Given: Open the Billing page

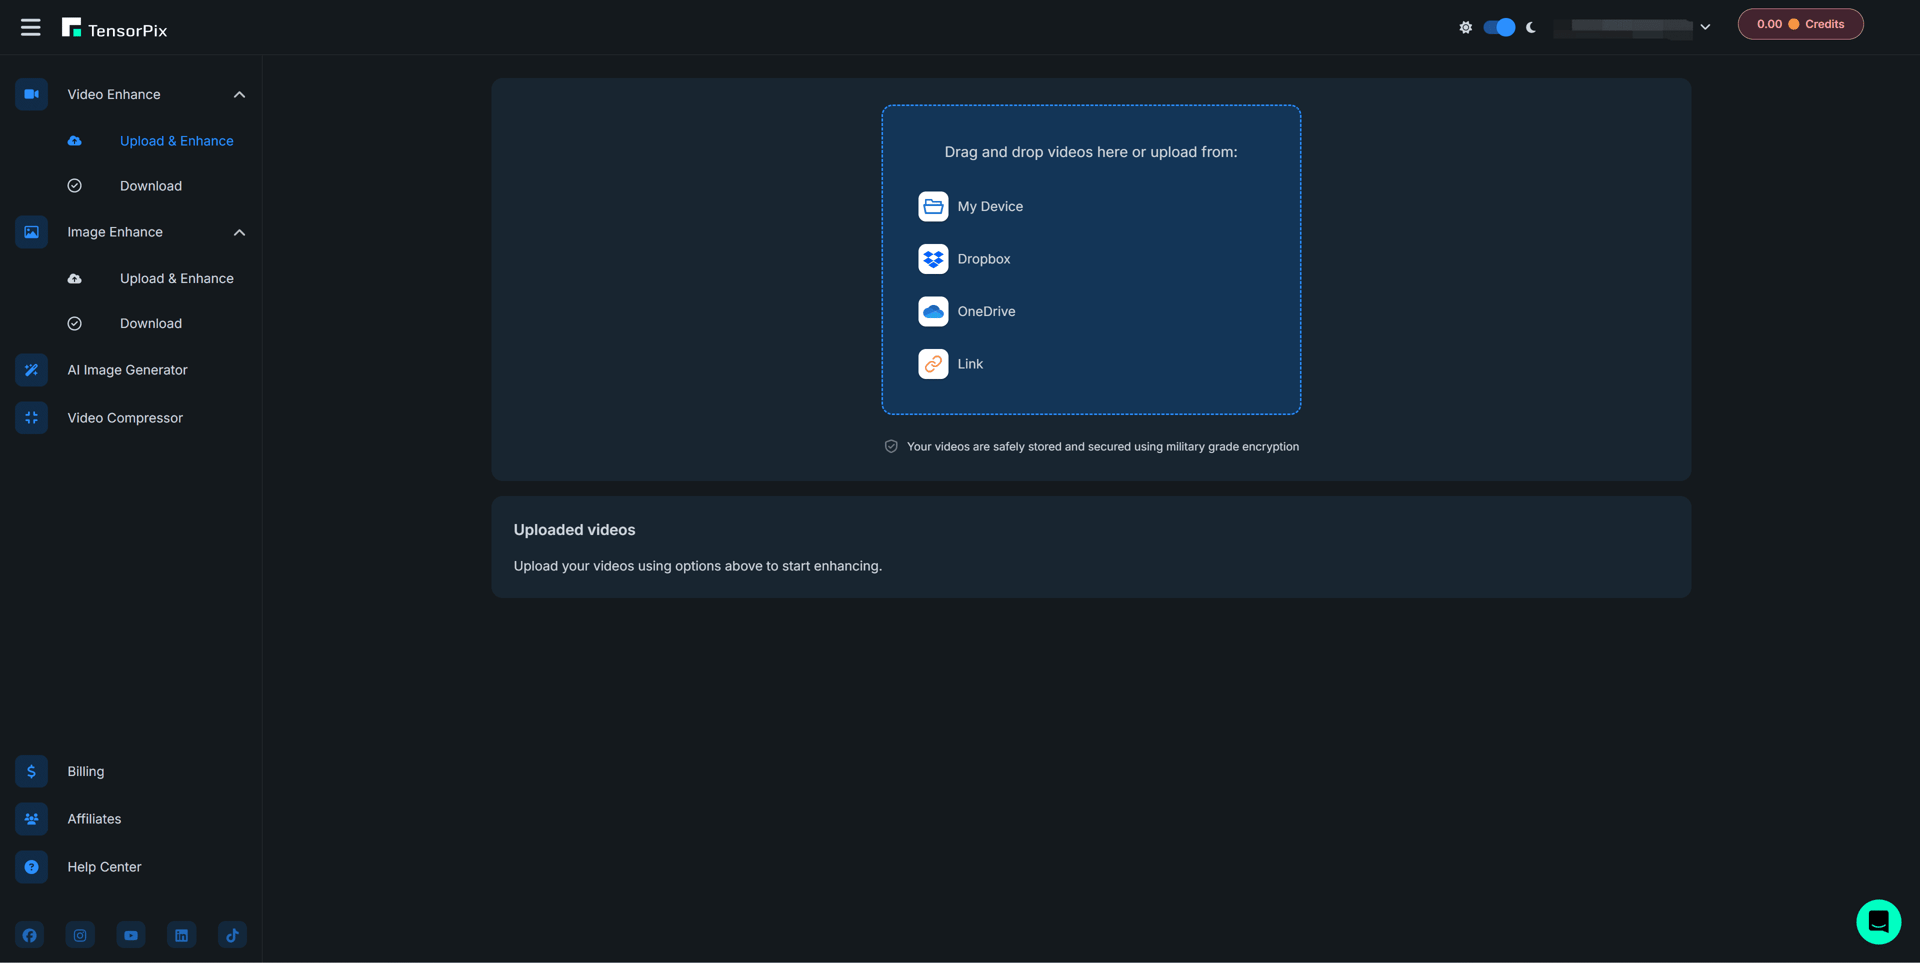Looking at the screenshot, I should [x=85, y=771].
